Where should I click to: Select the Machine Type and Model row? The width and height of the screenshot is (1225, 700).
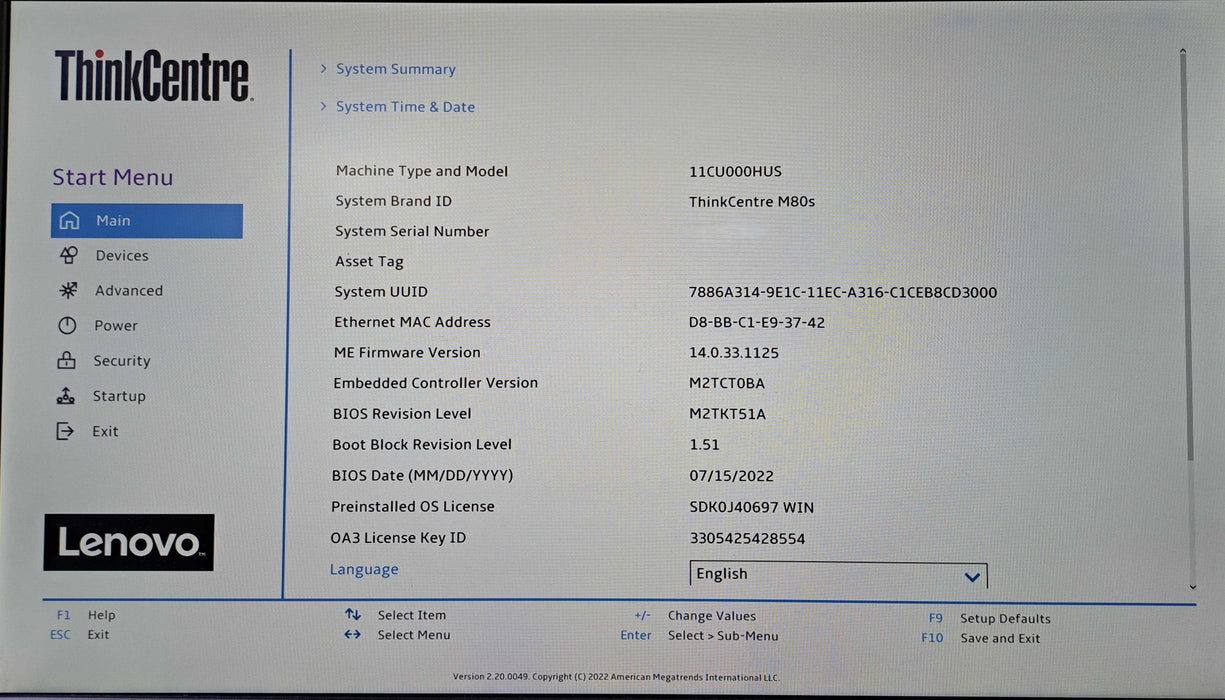421,171
